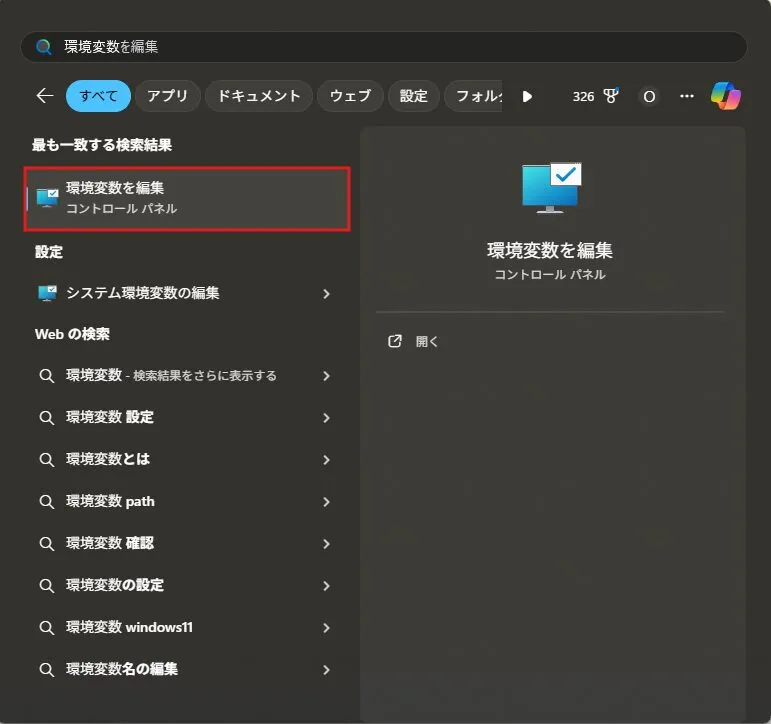Open the Copilot icon

[725, 96]
